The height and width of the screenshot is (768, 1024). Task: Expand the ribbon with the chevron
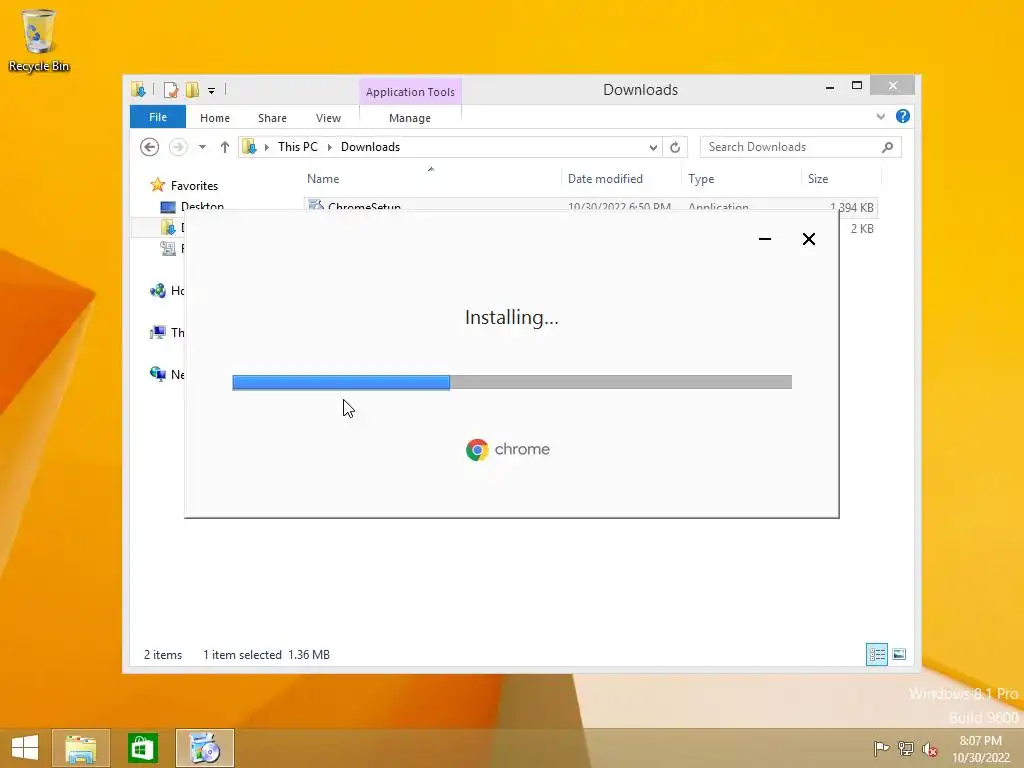click(880, 116)
